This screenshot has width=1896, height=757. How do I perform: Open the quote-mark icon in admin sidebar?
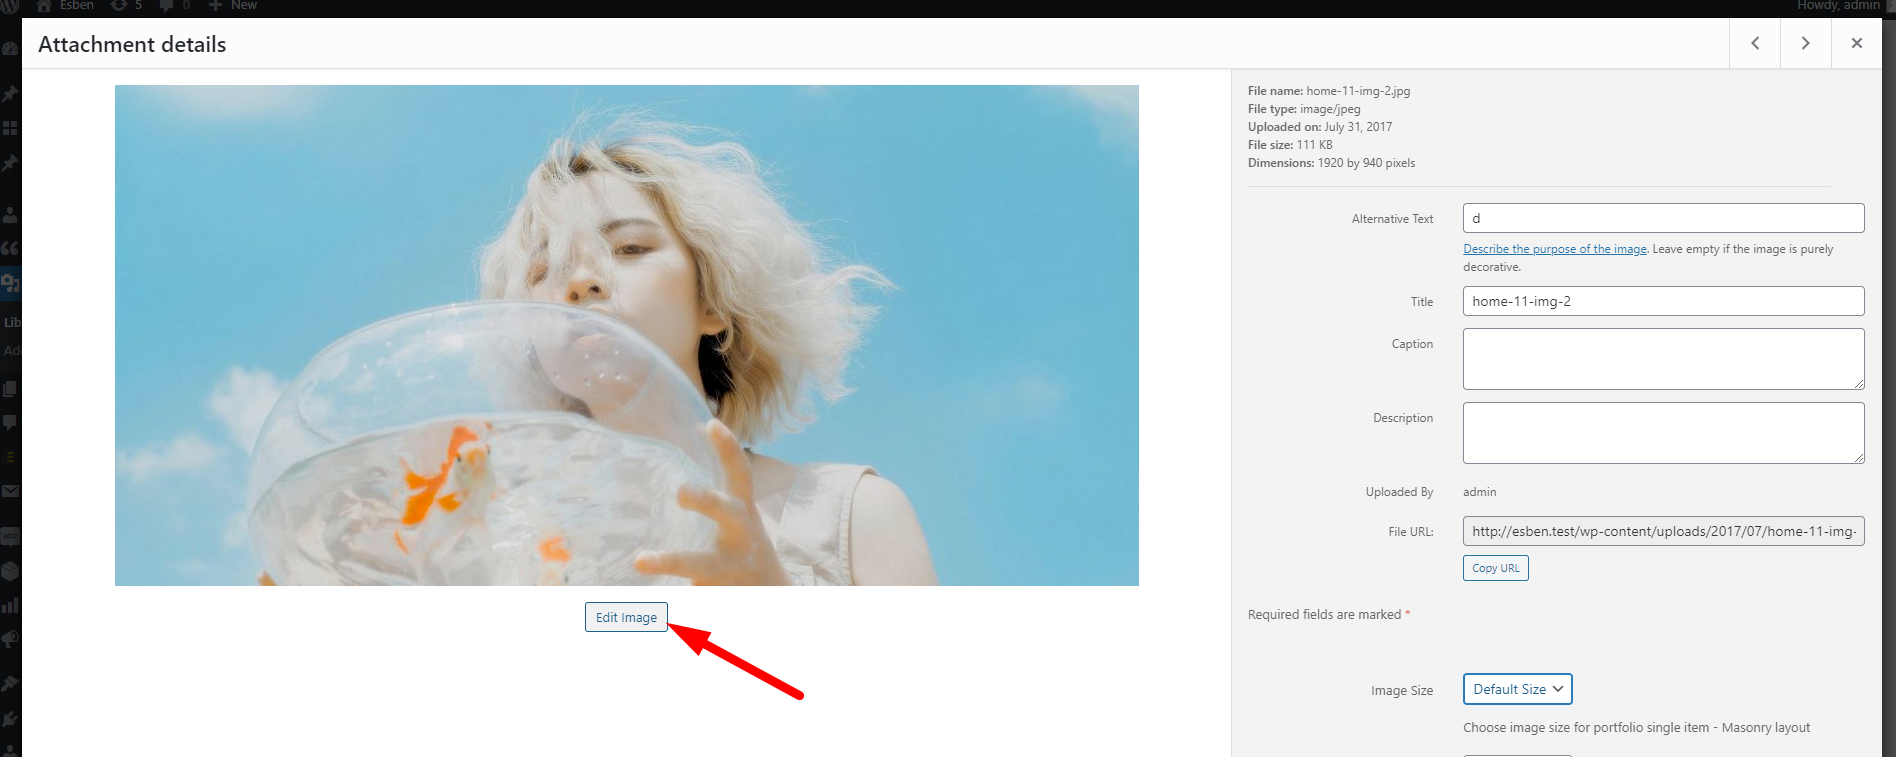coord(10,248)
